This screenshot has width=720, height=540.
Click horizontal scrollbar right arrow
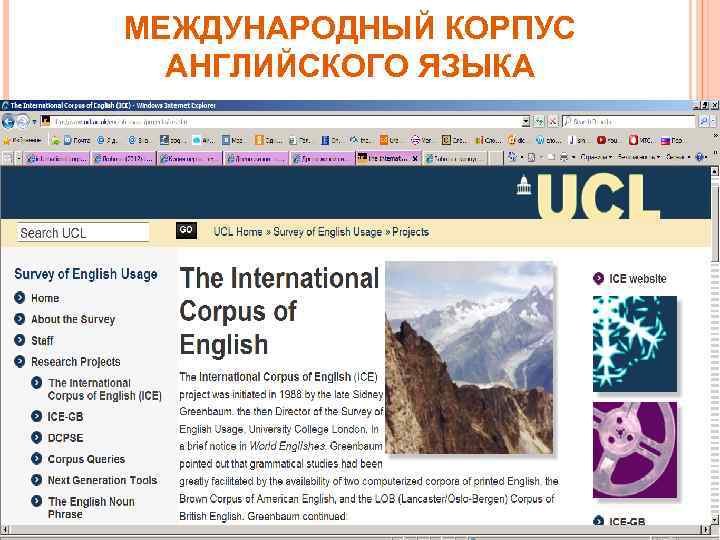pos(706,529)
